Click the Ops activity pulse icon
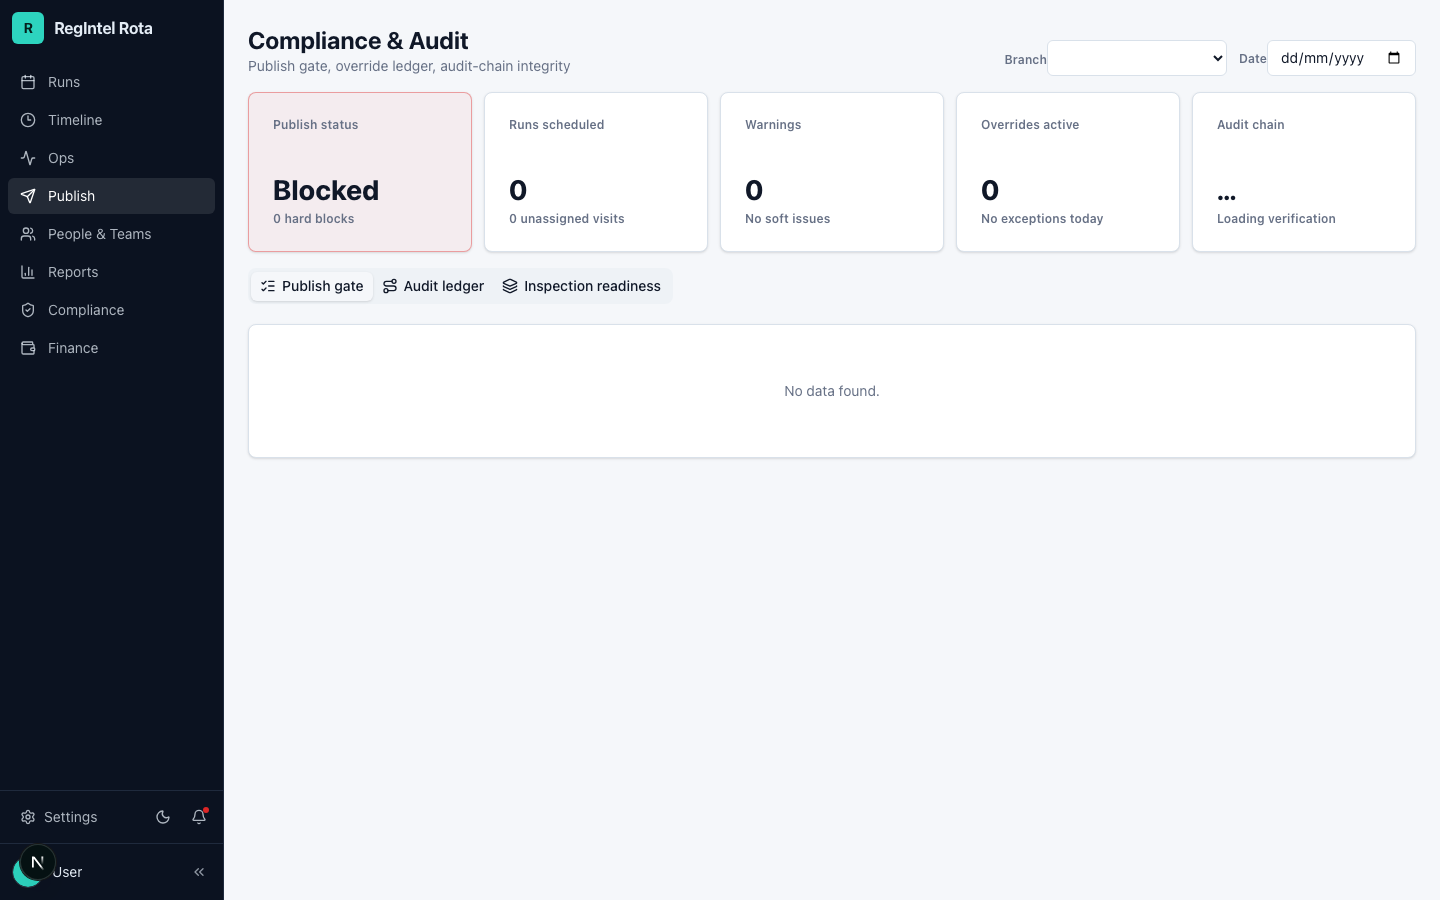Screen dimensions: 1440x900 coord(28,158)
